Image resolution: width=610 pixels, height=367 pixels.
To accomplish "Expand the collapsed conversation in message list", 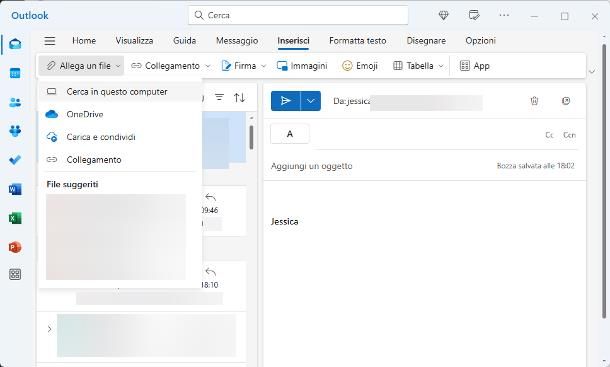I will [49, 329].
